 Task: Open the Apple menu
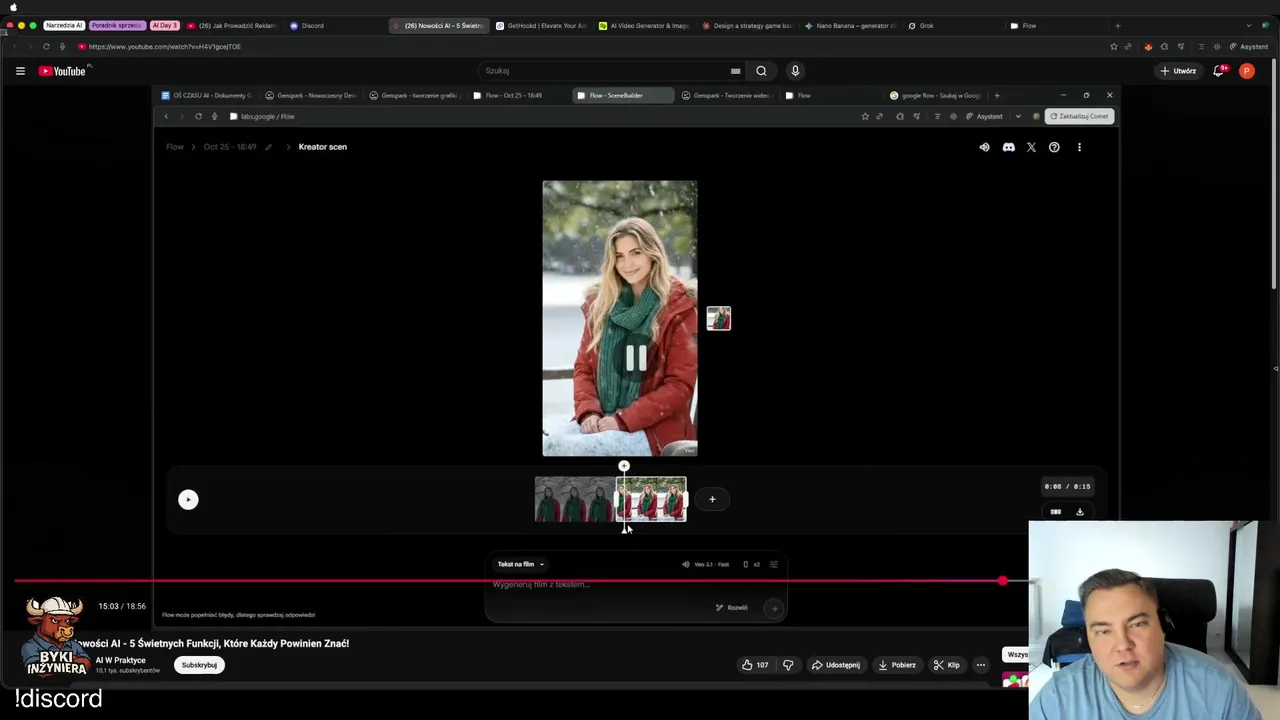[13, 7]
